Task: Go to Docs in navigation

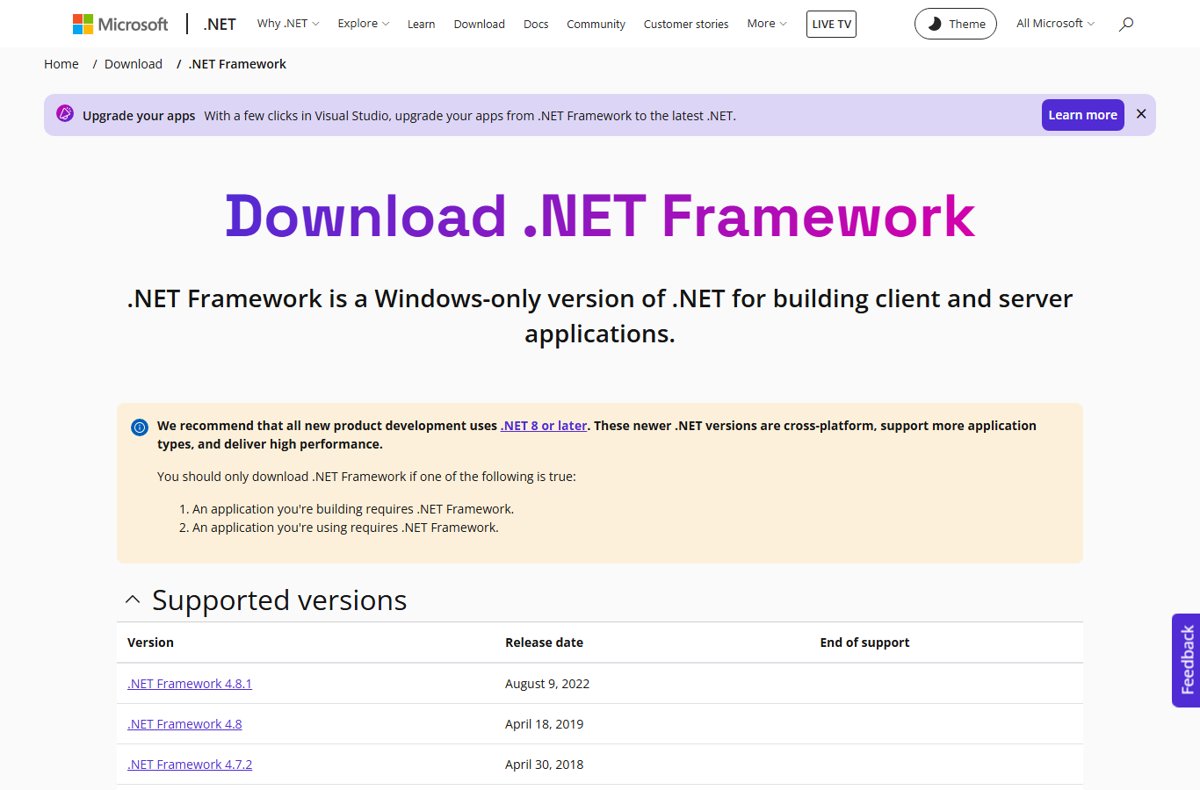Action: point(536,24)
